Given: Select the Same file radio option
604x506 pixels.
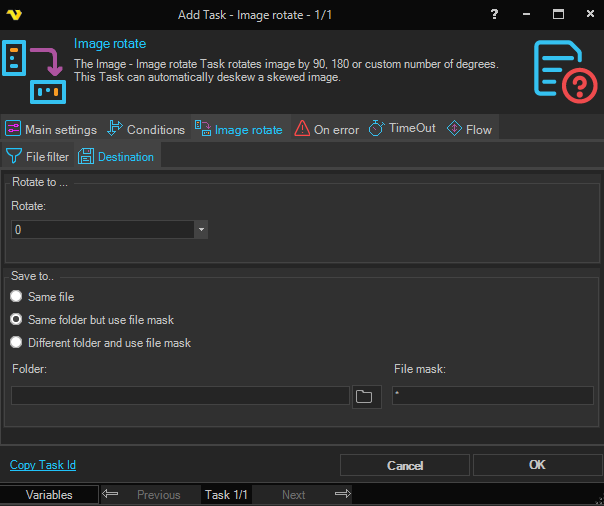Looking at the screenshot, I should [16, 297].
